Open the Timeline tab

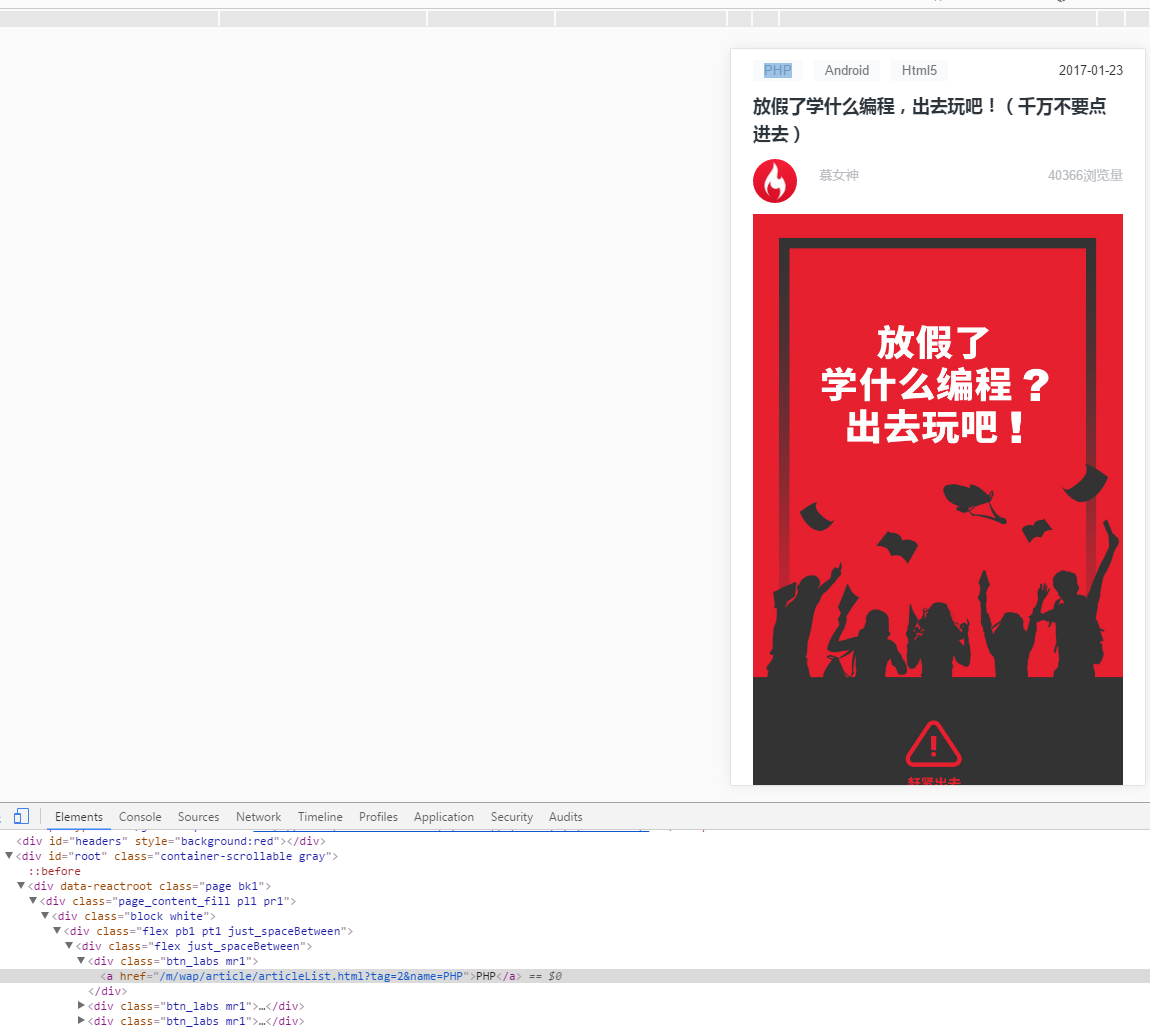[x=320, y=817]
